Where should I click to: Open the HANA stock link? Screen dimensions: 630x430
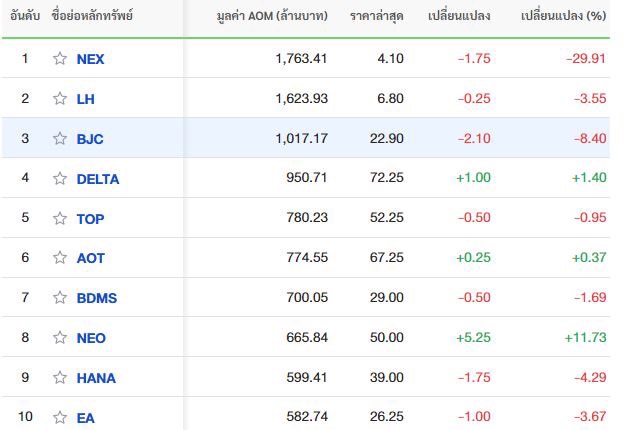(96, 378)
